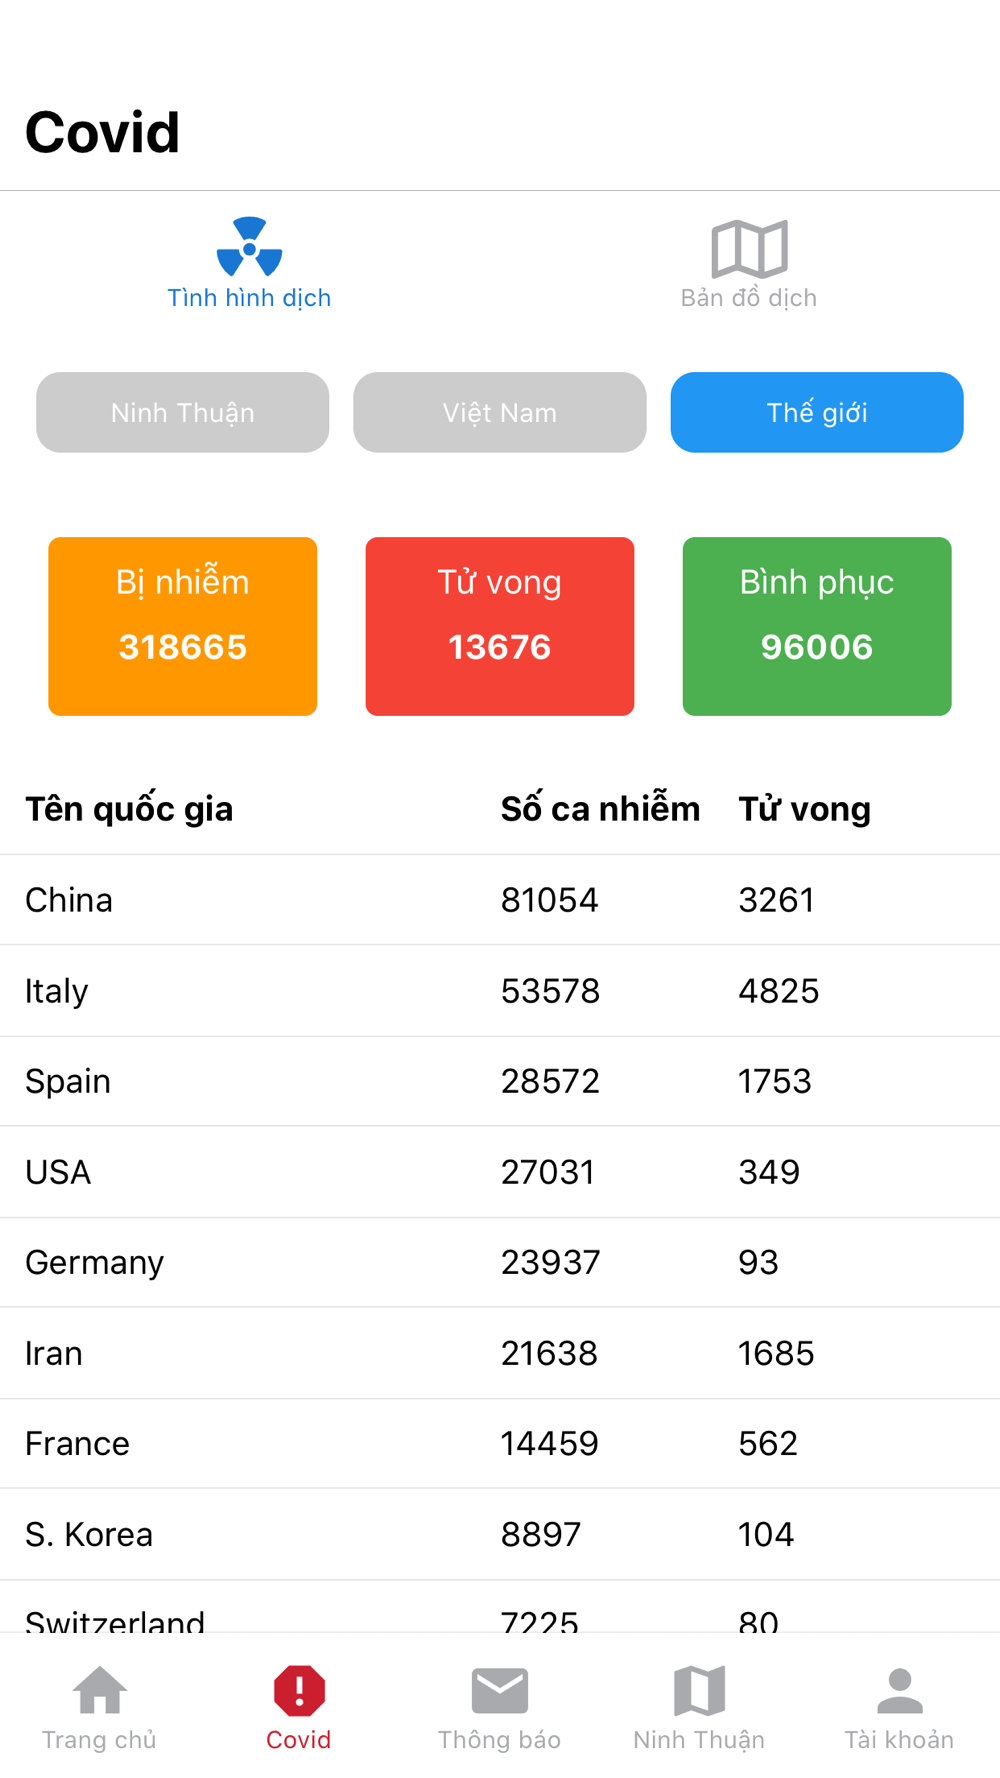Open the Thông báo envelope icon
This screenshot has width=1000, height=1778.
499,1690
